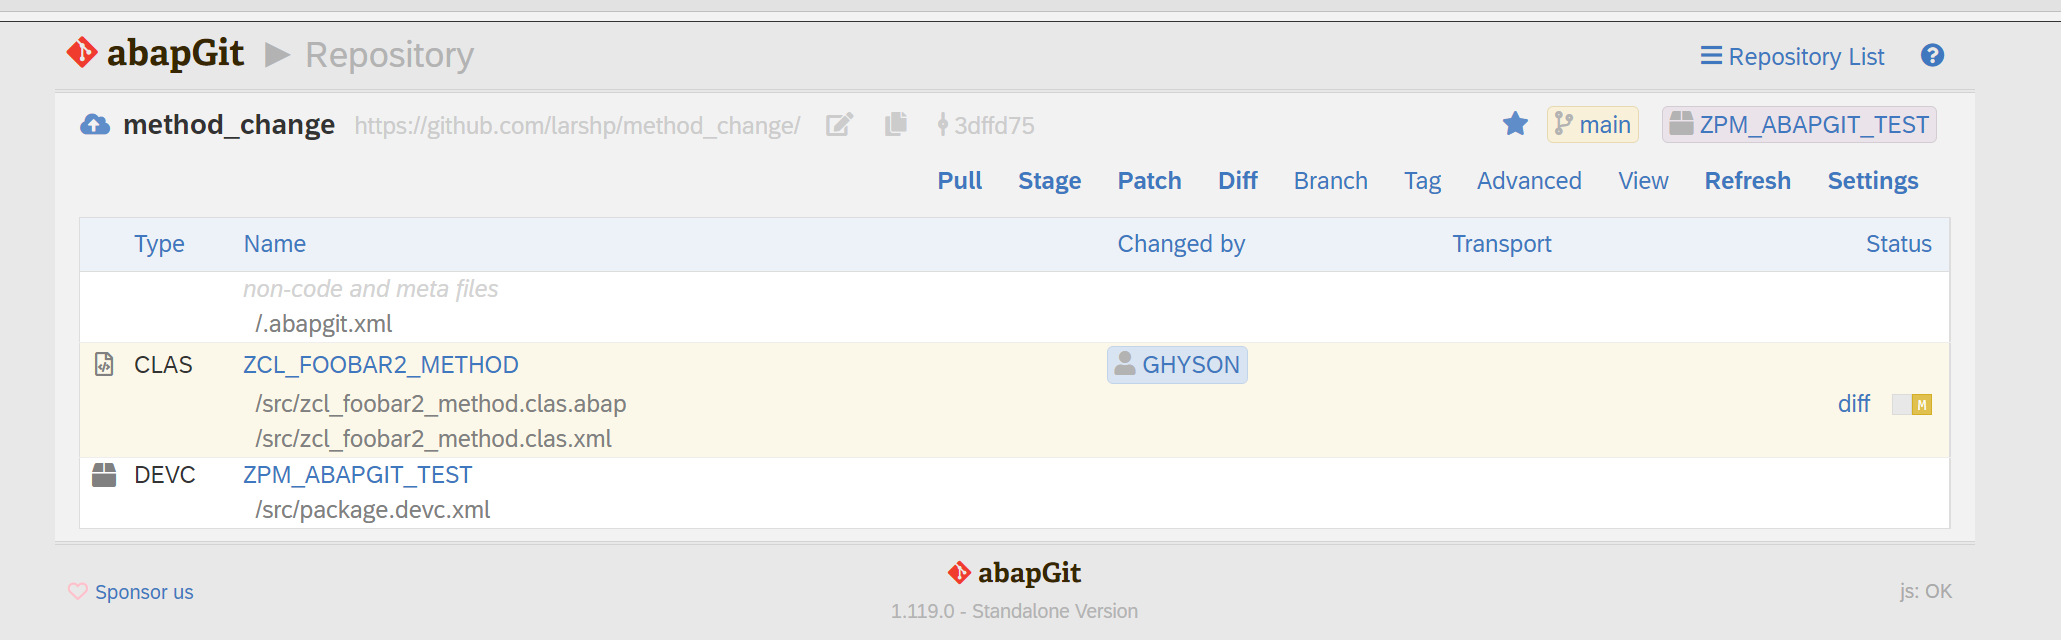Screen dimensions: 2061x640
Task: Switch to the Branch option
Action: [1330, 180]
